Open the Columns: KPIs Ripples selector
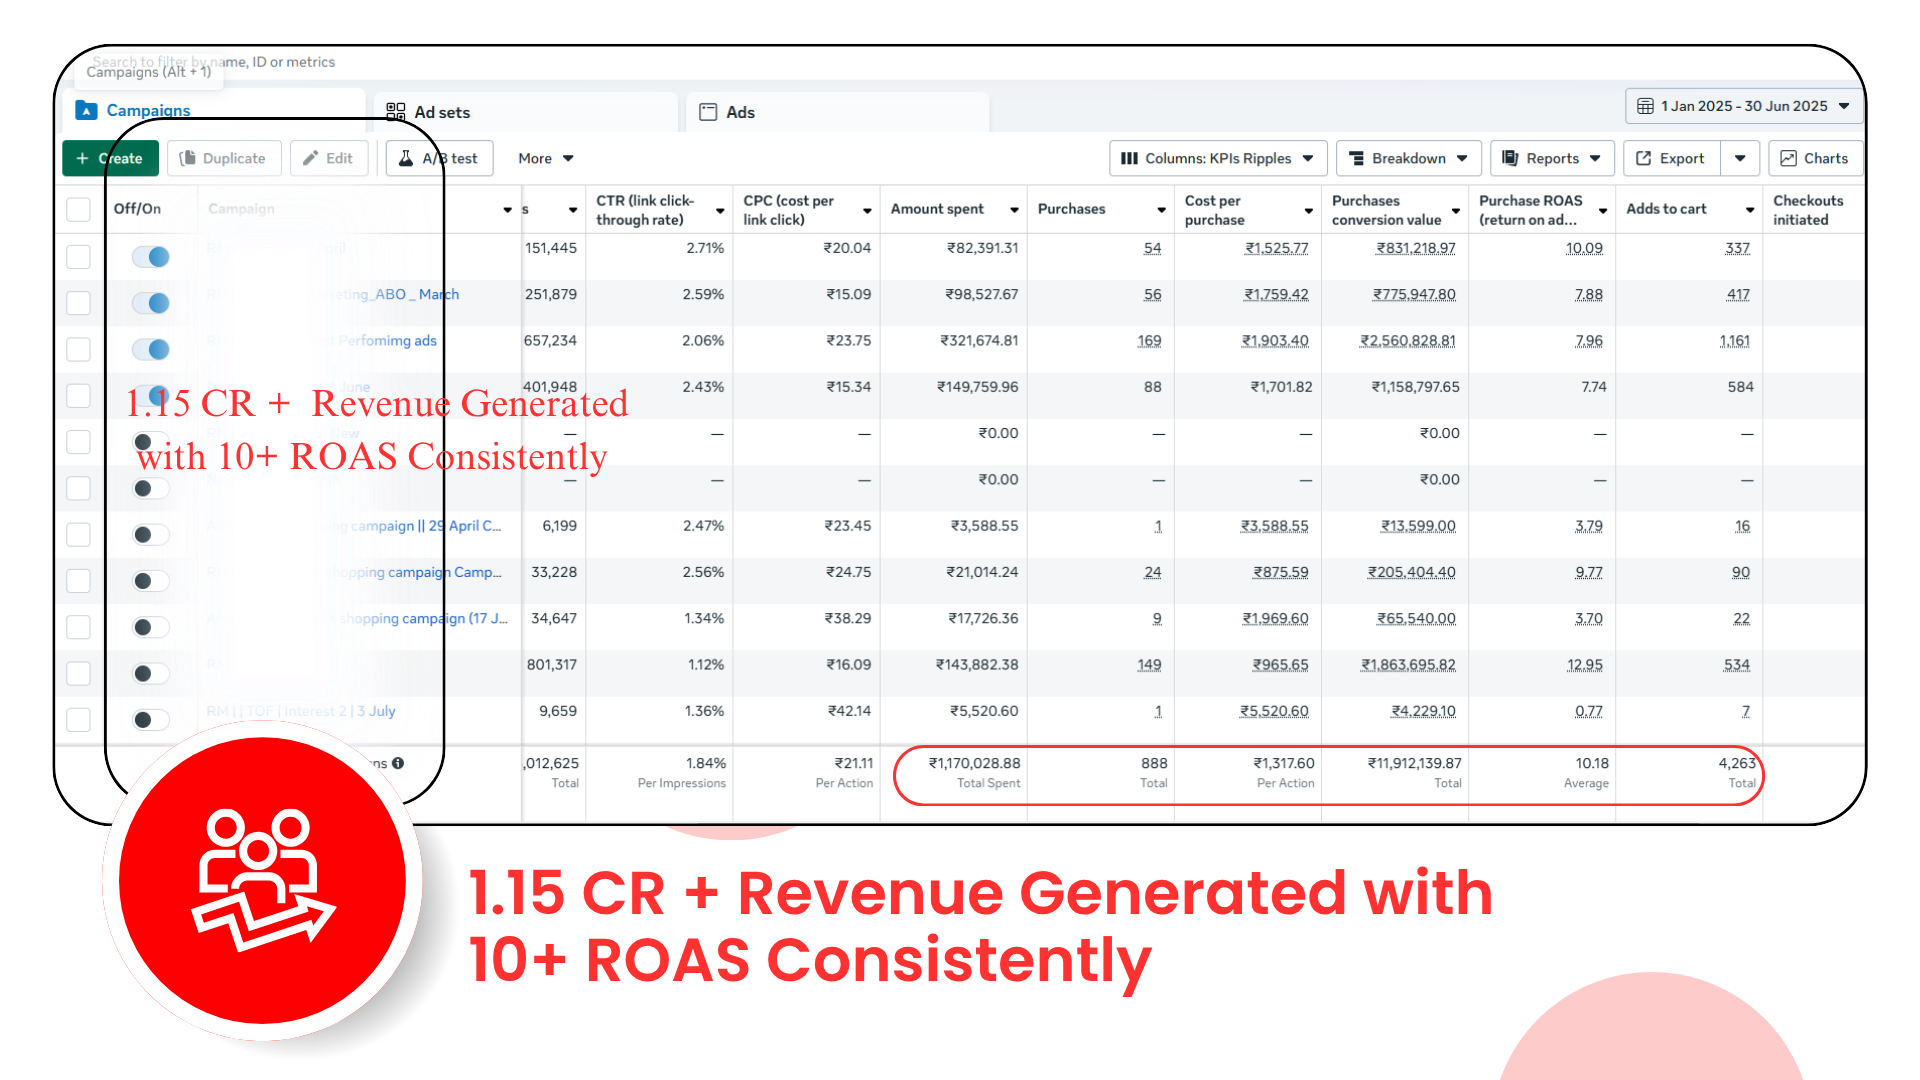This screenshot has width=1920, height=1080. point(1216,158)
